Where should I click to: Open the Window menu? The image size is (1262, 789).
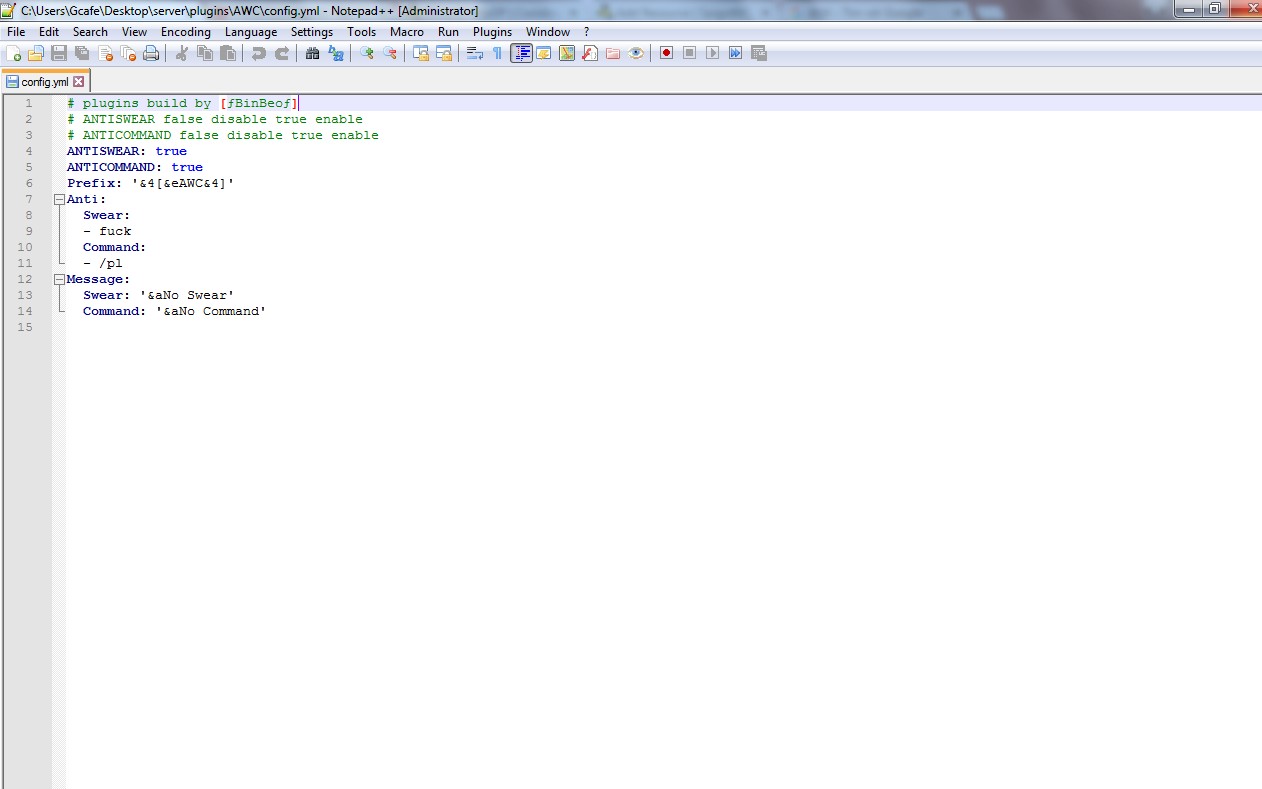548,32
